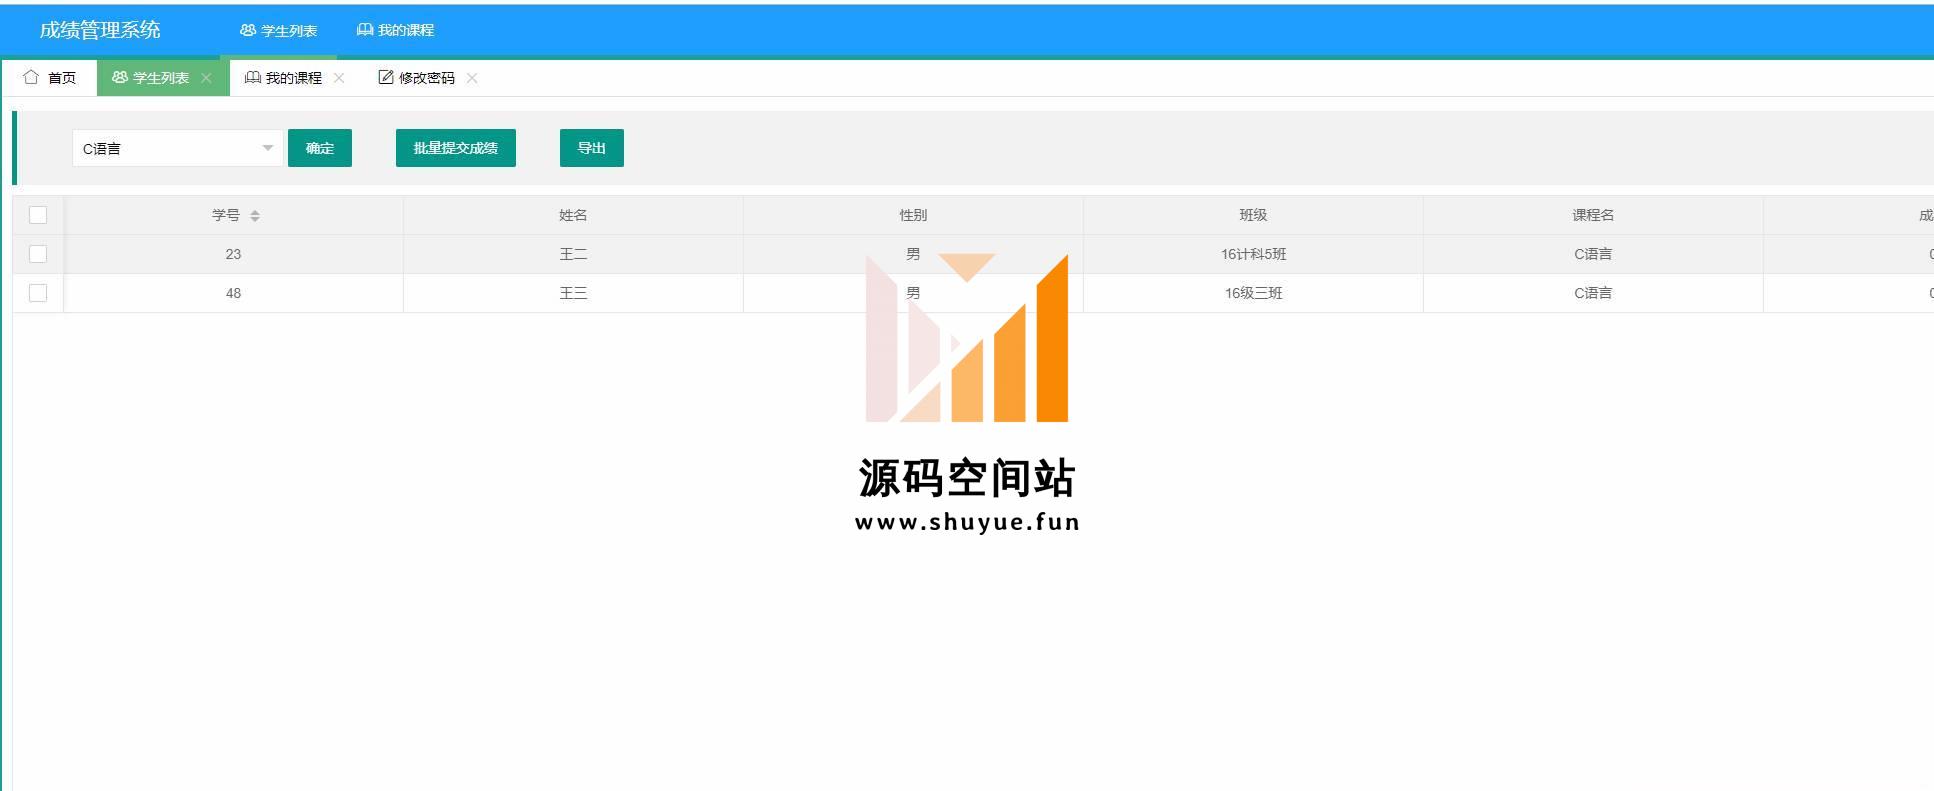
Task: Click the group icon on 学生列表 tab
Action: (x=120, y=77)
